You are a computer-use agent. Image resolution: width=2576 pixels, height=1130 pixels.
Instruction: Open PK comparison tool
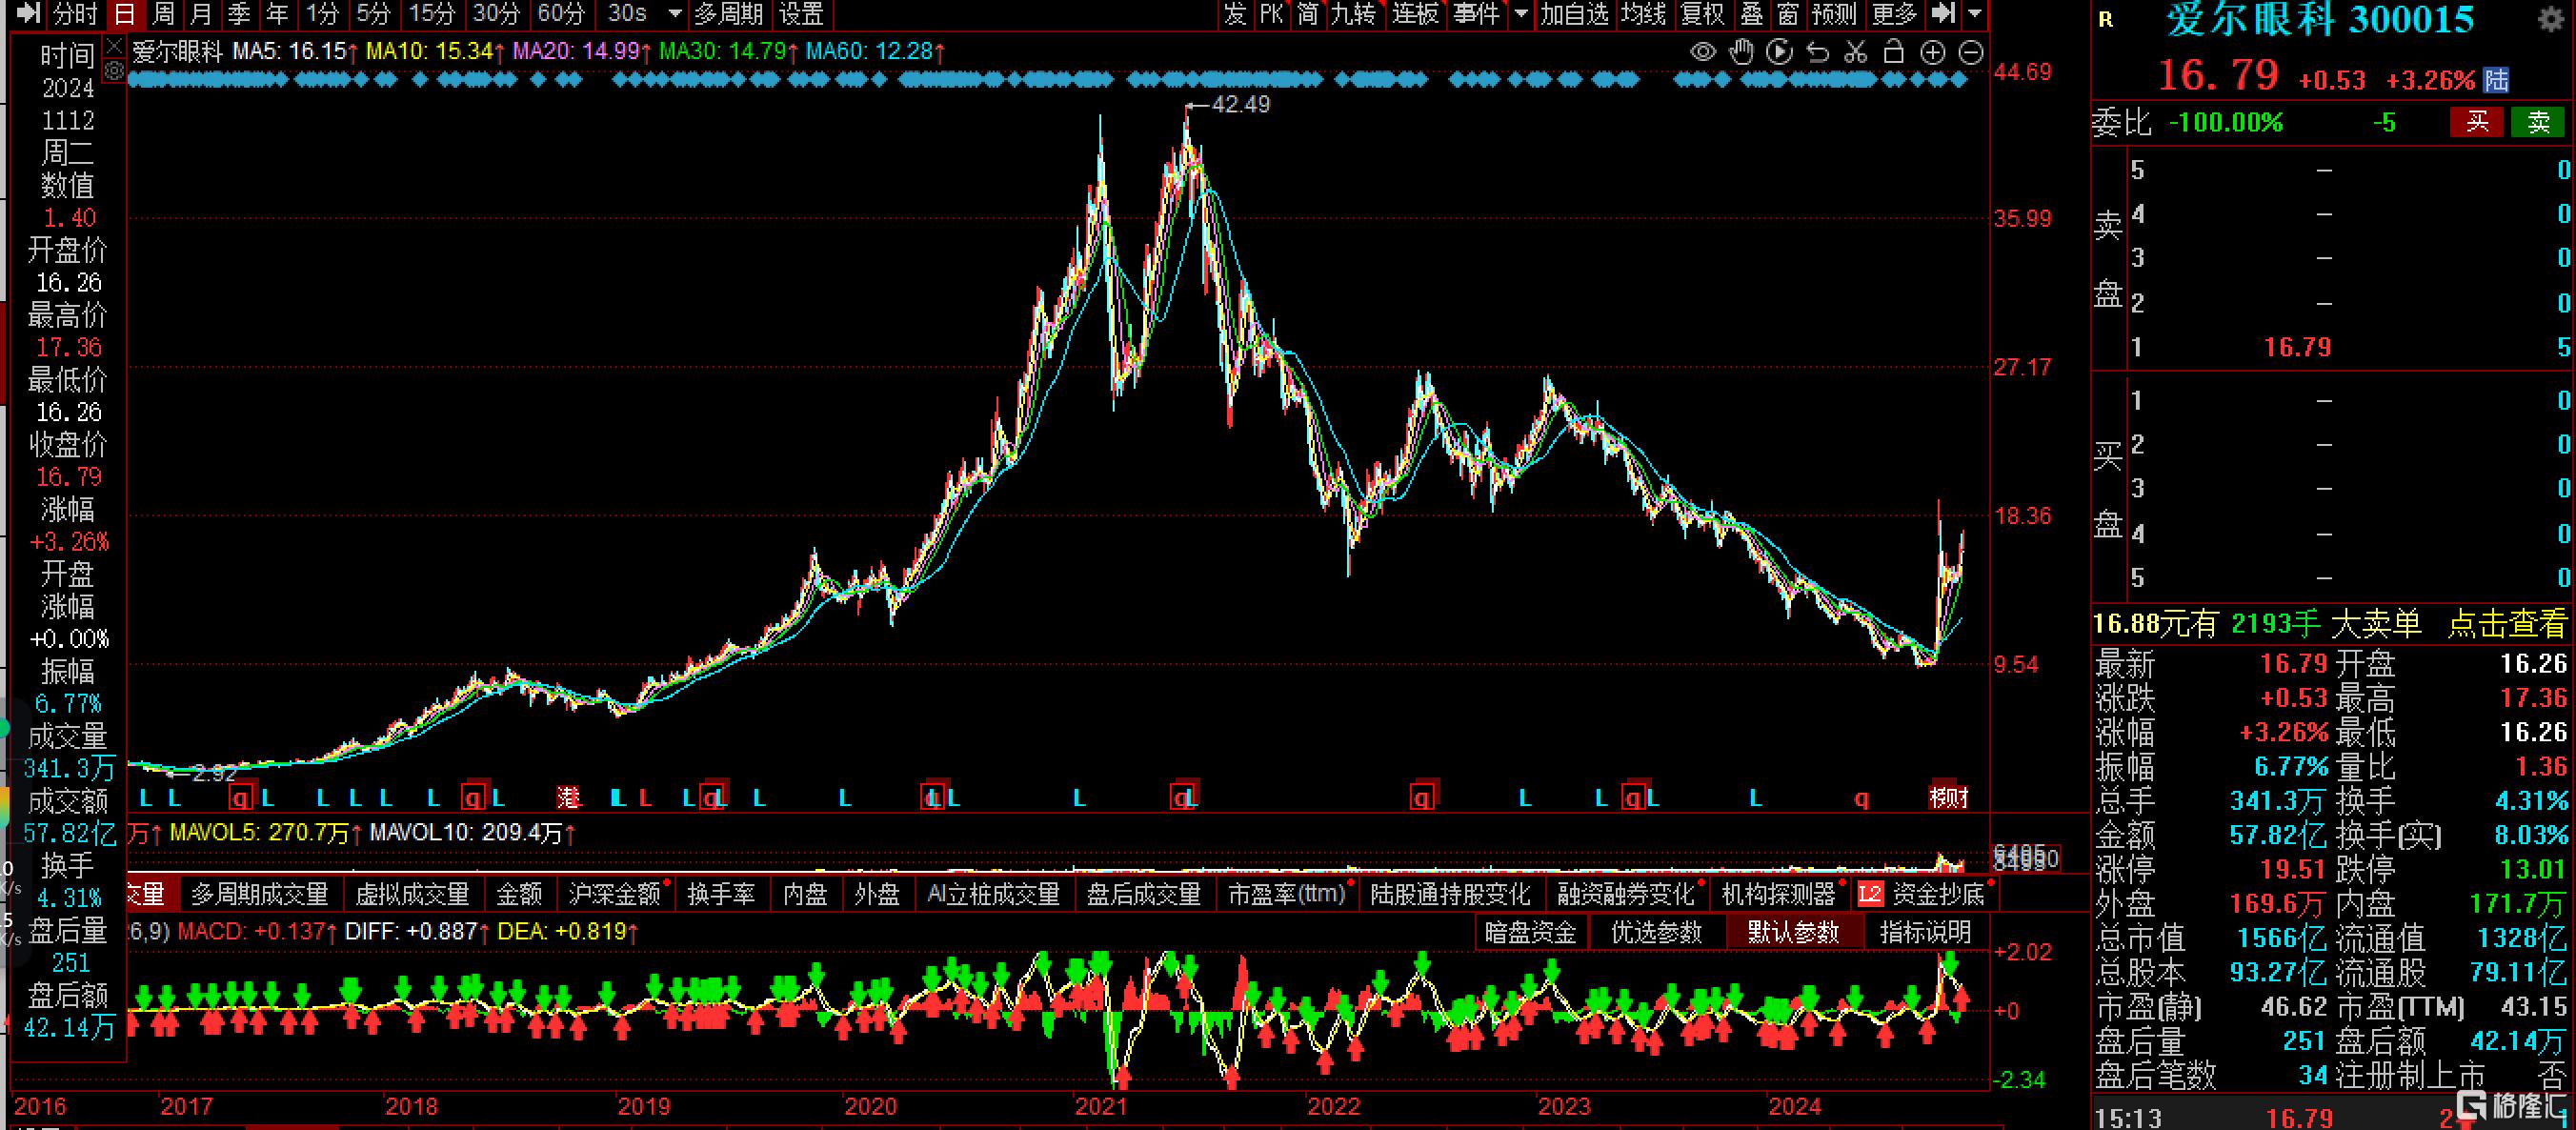pyautogui.click(x=1271, y=14)
